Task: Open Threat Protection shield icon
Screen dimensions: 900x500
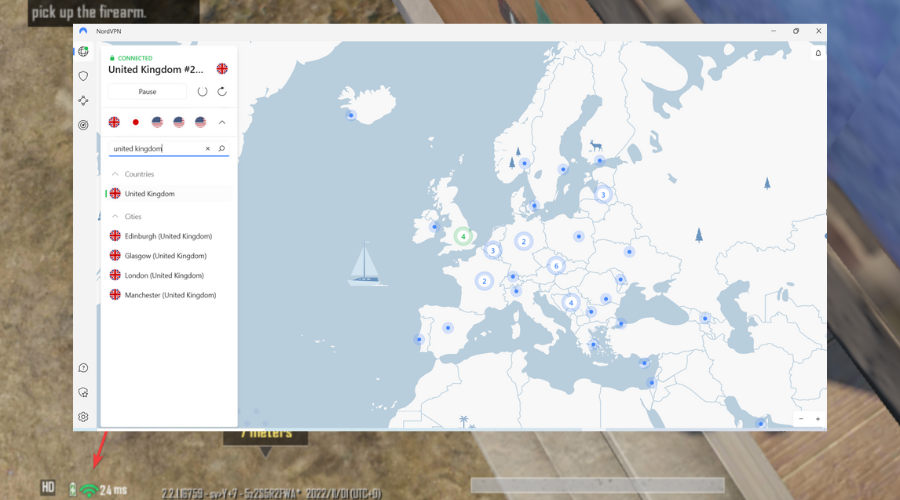Action: 83,76
